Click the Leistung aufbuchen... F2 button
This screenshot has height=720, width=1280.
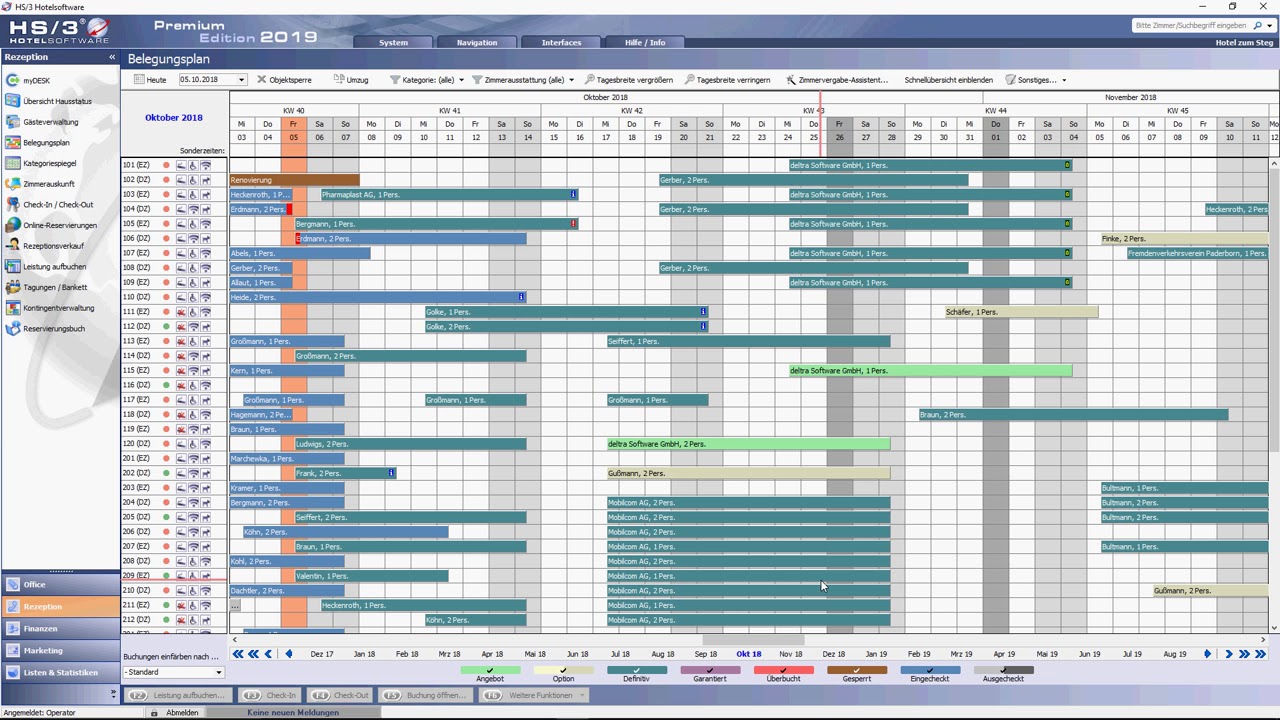click(x=179, y=695)
